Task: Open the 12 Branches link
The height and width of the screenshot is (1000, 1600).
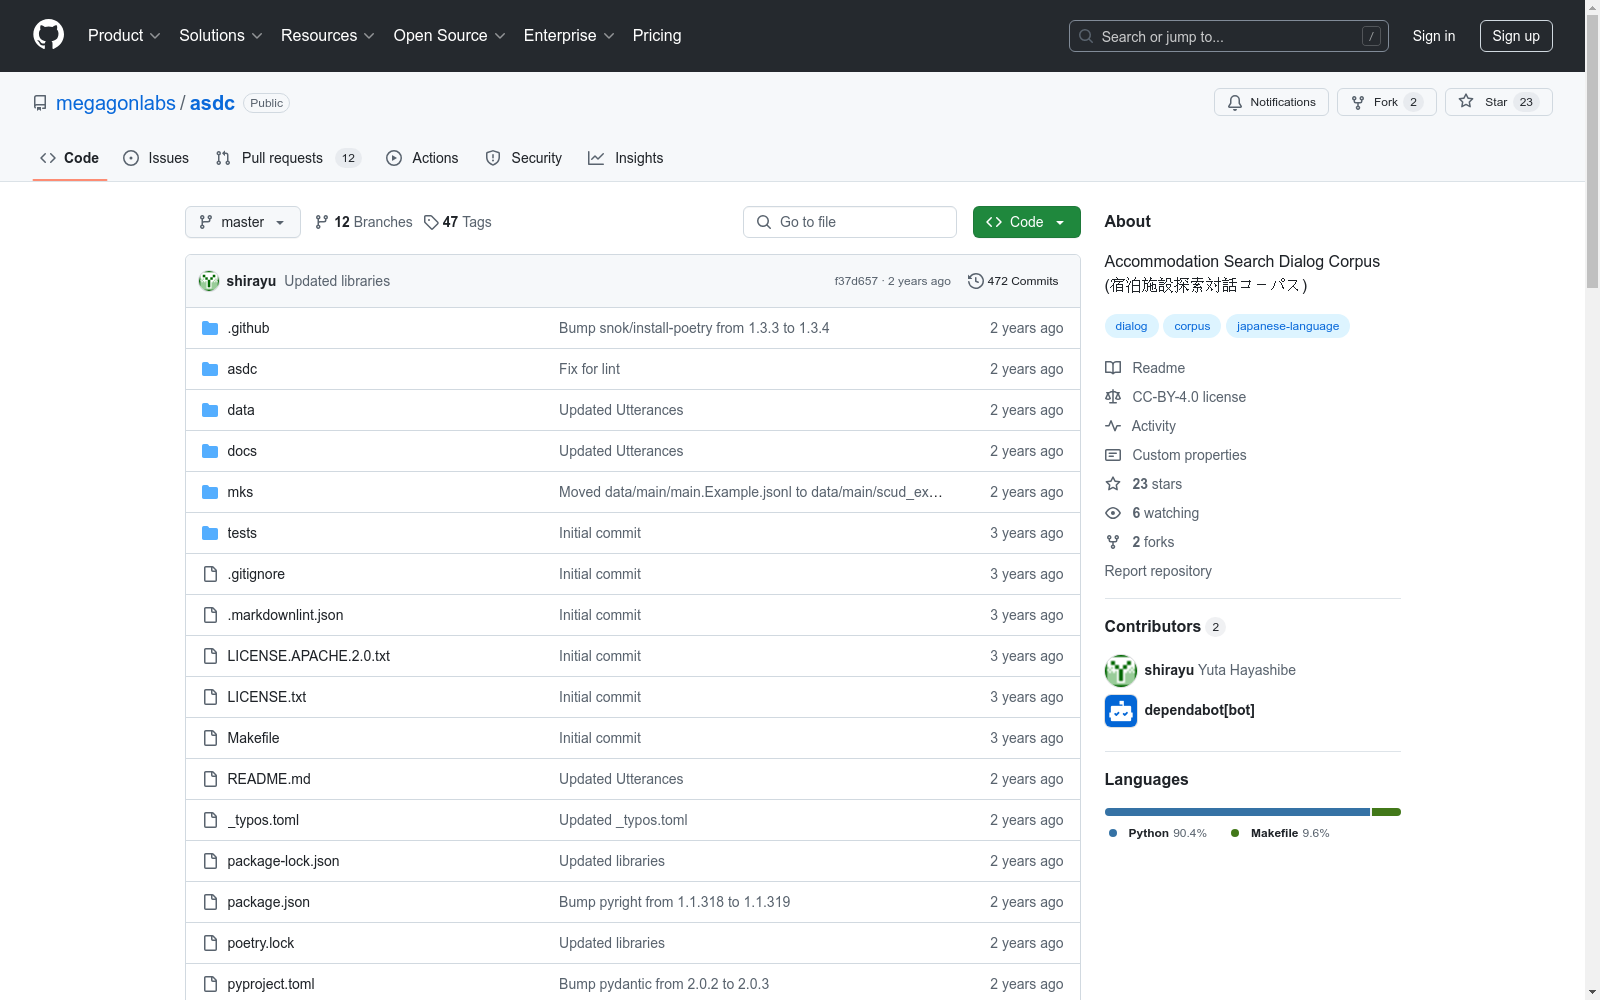Action: click(x=363, y=222)
